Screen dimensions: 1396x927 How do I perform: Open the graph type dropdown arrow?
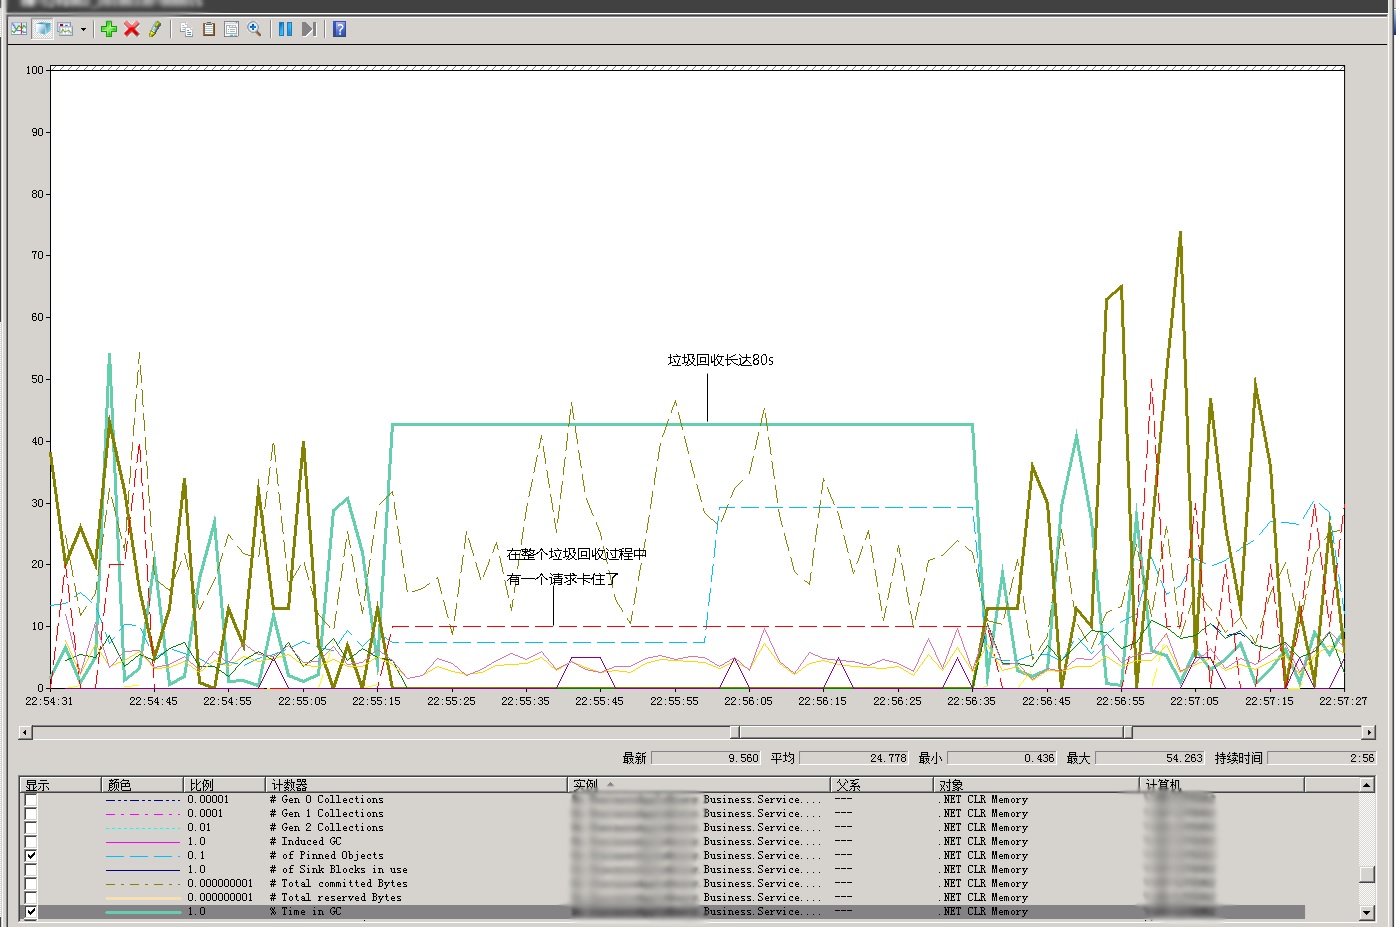coord(83,29)
